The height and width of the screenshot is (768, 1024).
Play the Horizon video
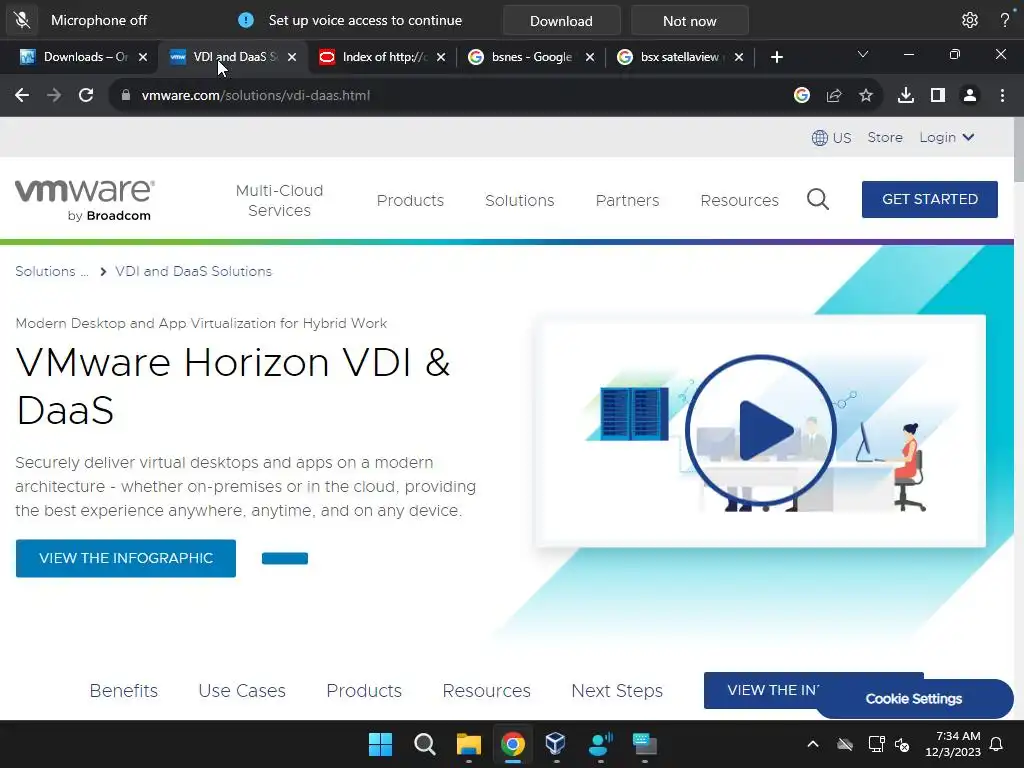click(761, 430)
